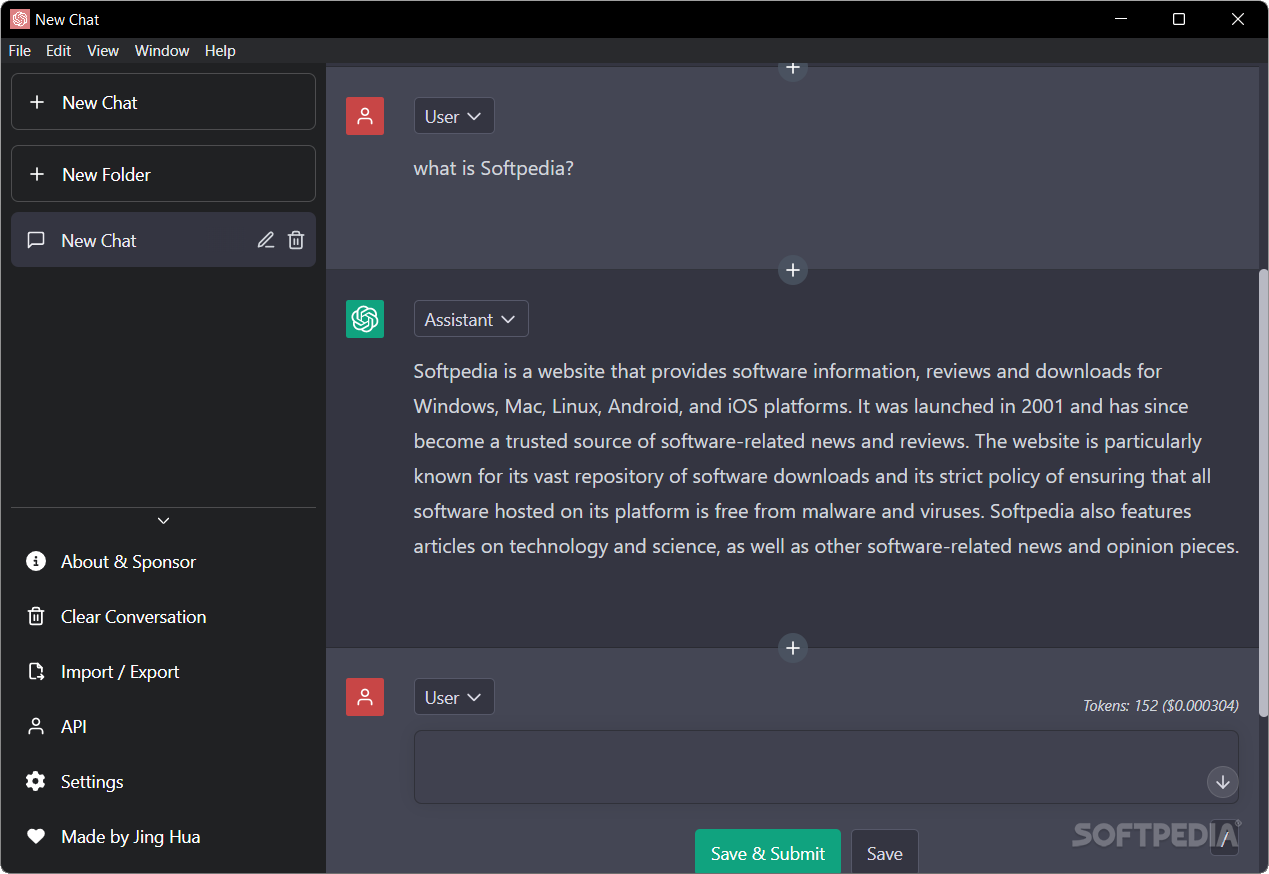The image size is (1269, 874).
Task: Minimize the application window
Action: click(1121, 19)
